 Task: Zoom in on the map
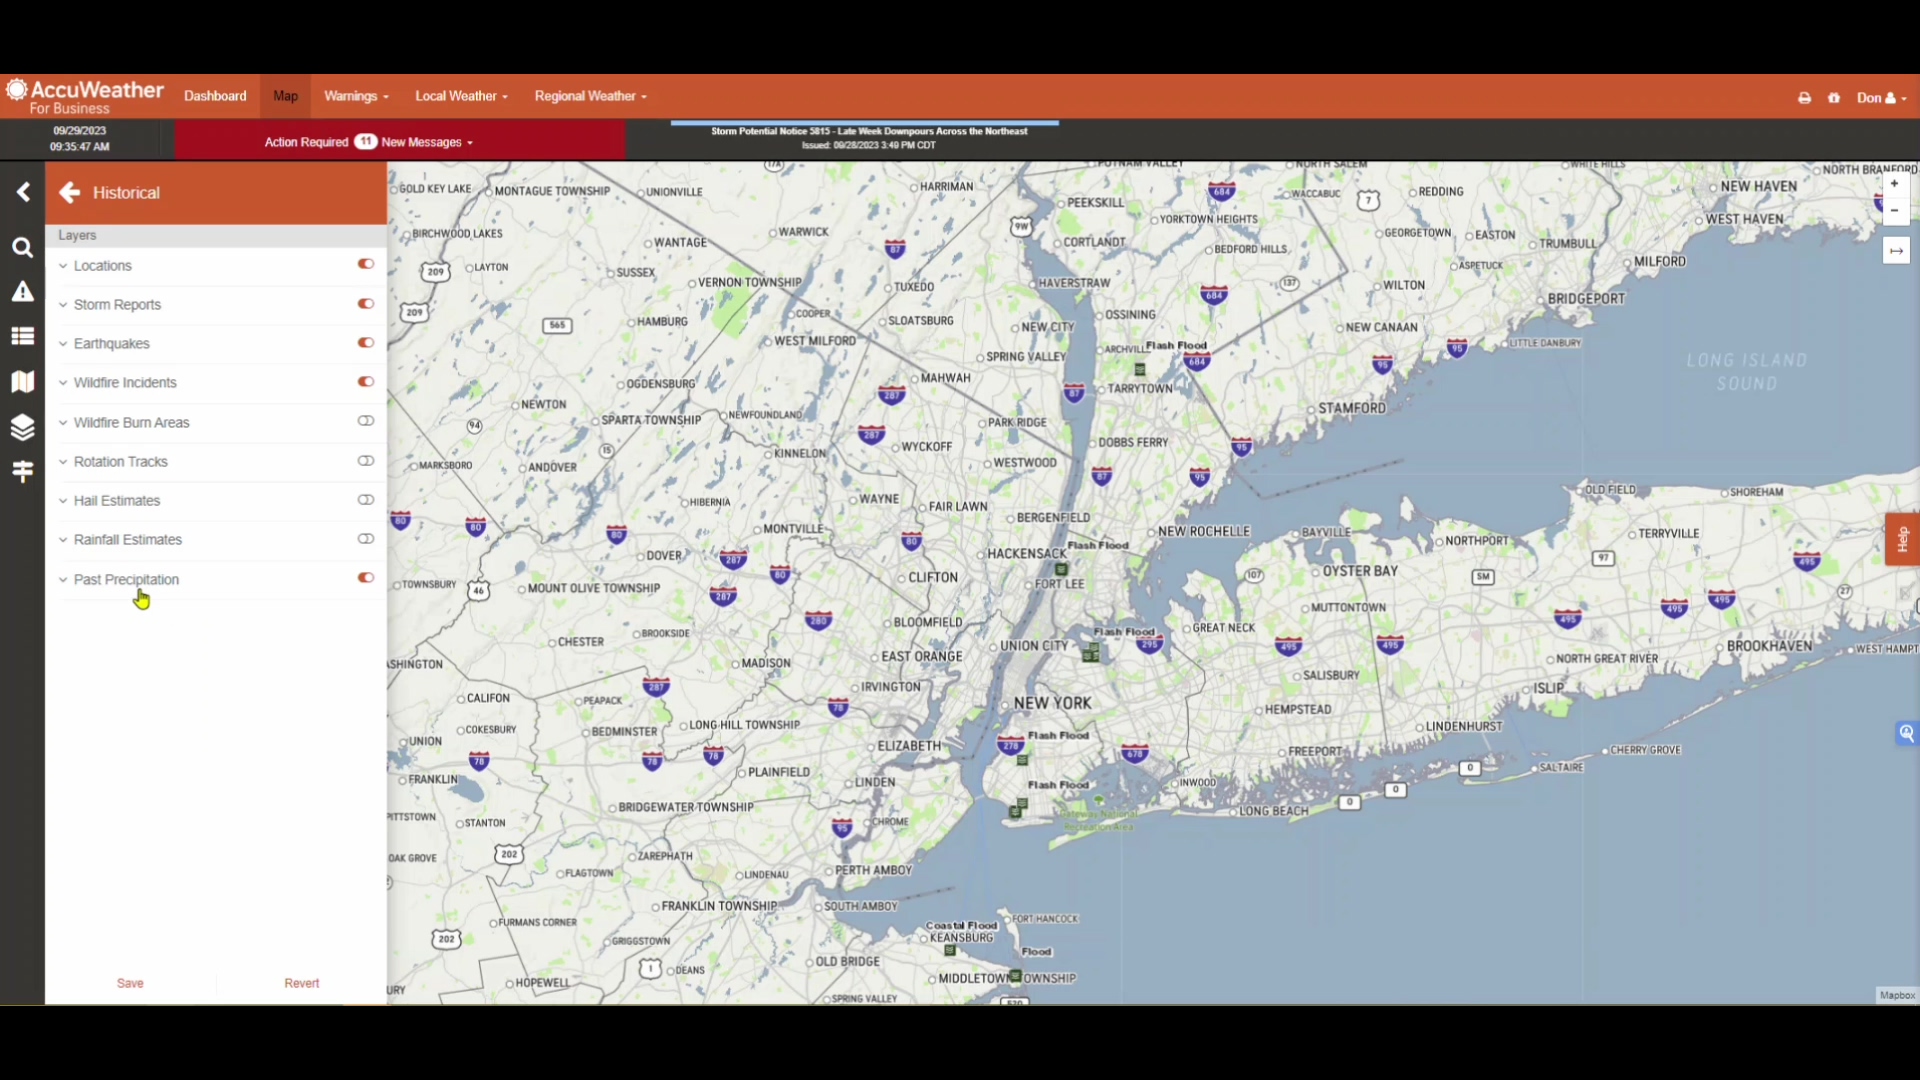1894,184
